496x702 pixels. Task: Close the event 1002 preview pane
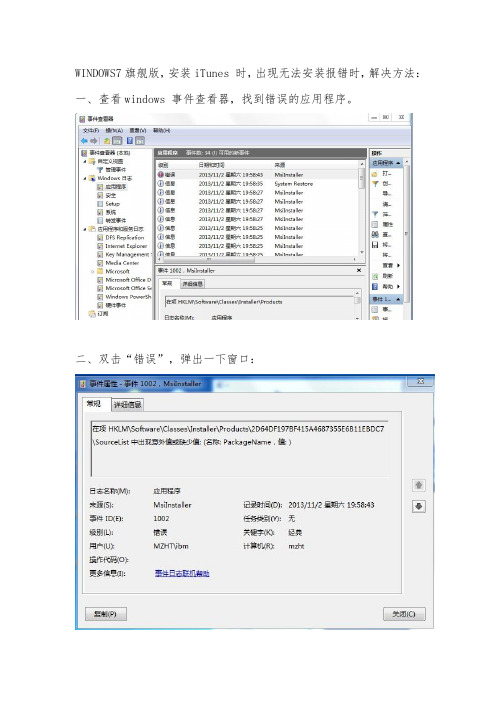(x=359, y=270)
